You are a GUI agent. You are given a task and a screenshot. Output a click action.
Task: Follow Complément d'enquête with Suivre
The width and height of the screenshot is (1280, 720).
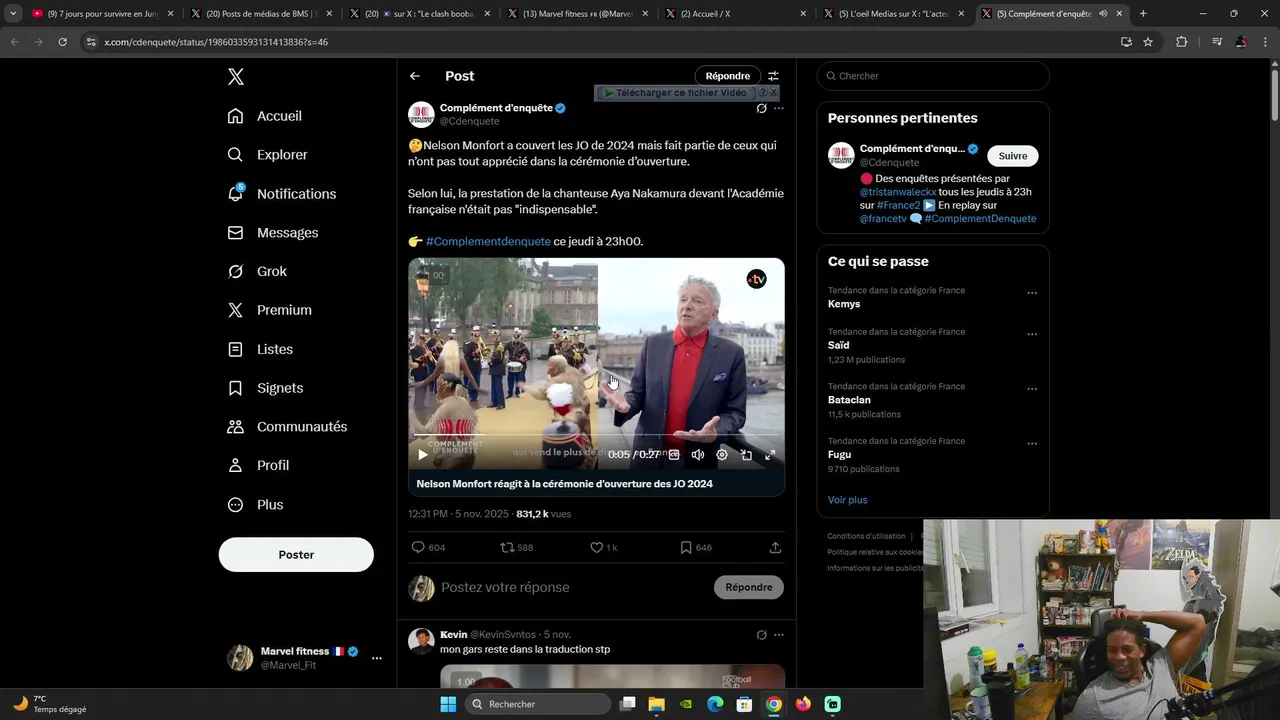(1013, 156)
